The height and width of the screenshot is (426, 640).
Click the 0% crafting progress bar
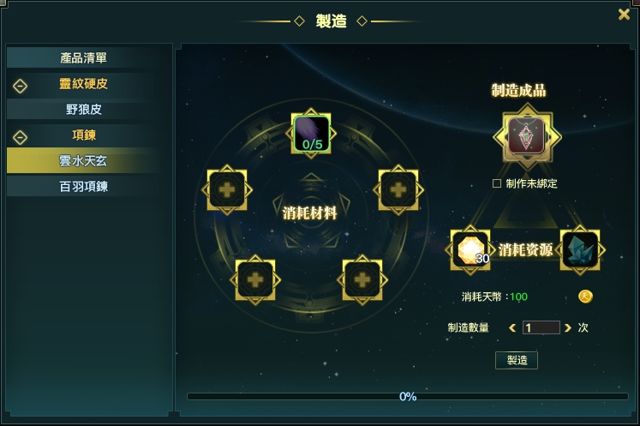407,396
